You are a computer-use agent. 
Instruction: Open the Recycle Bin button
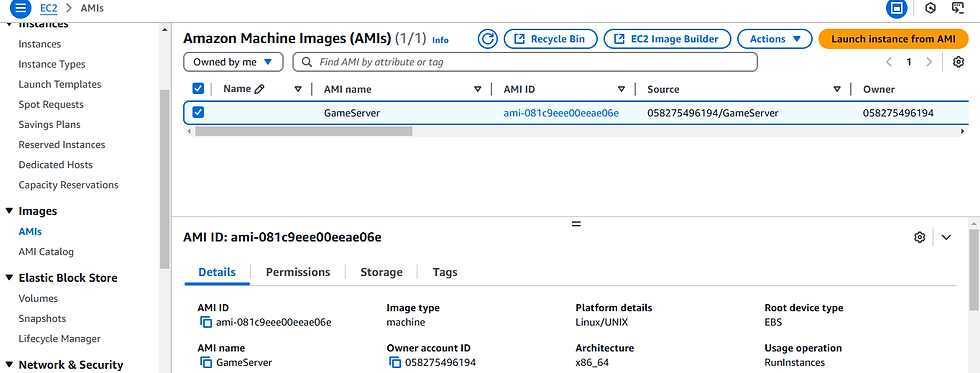[550, 39]
